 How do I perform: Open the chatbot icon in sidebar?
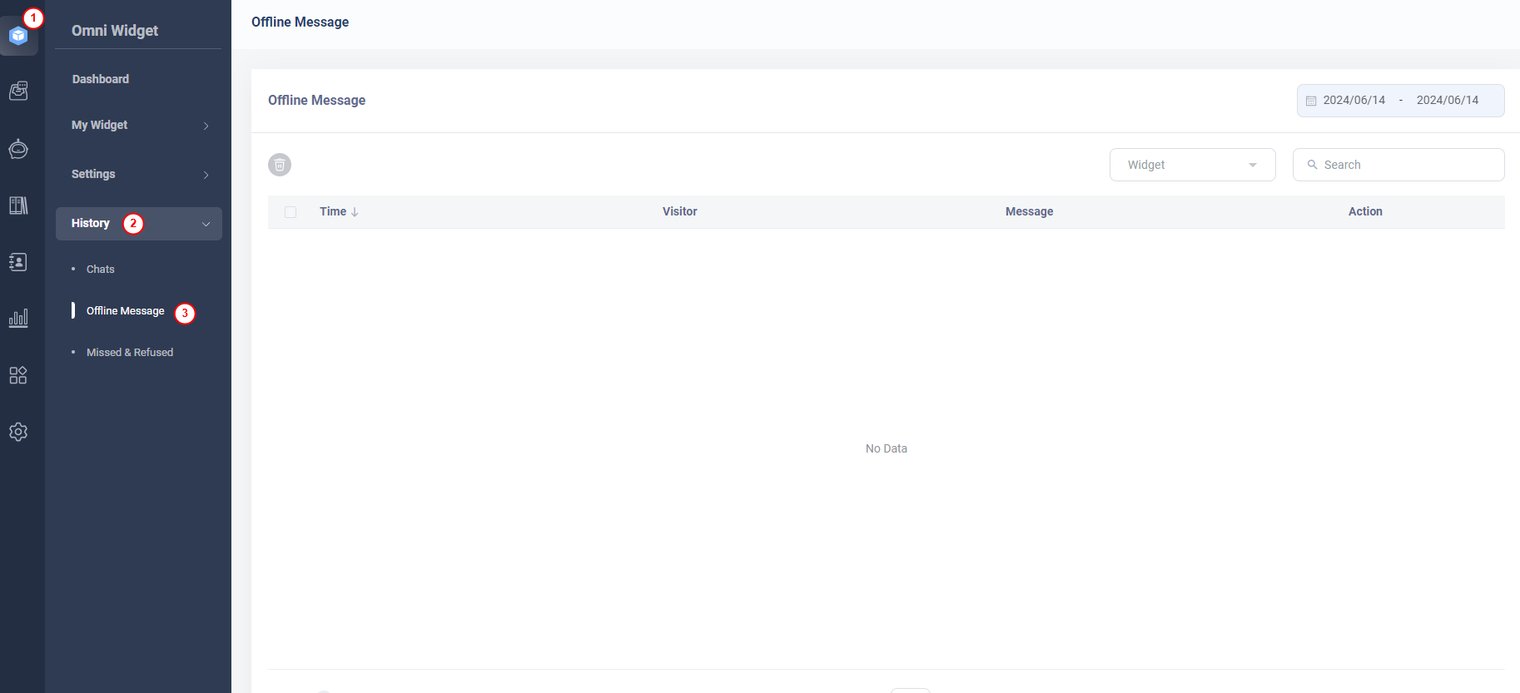coord(18,149)
